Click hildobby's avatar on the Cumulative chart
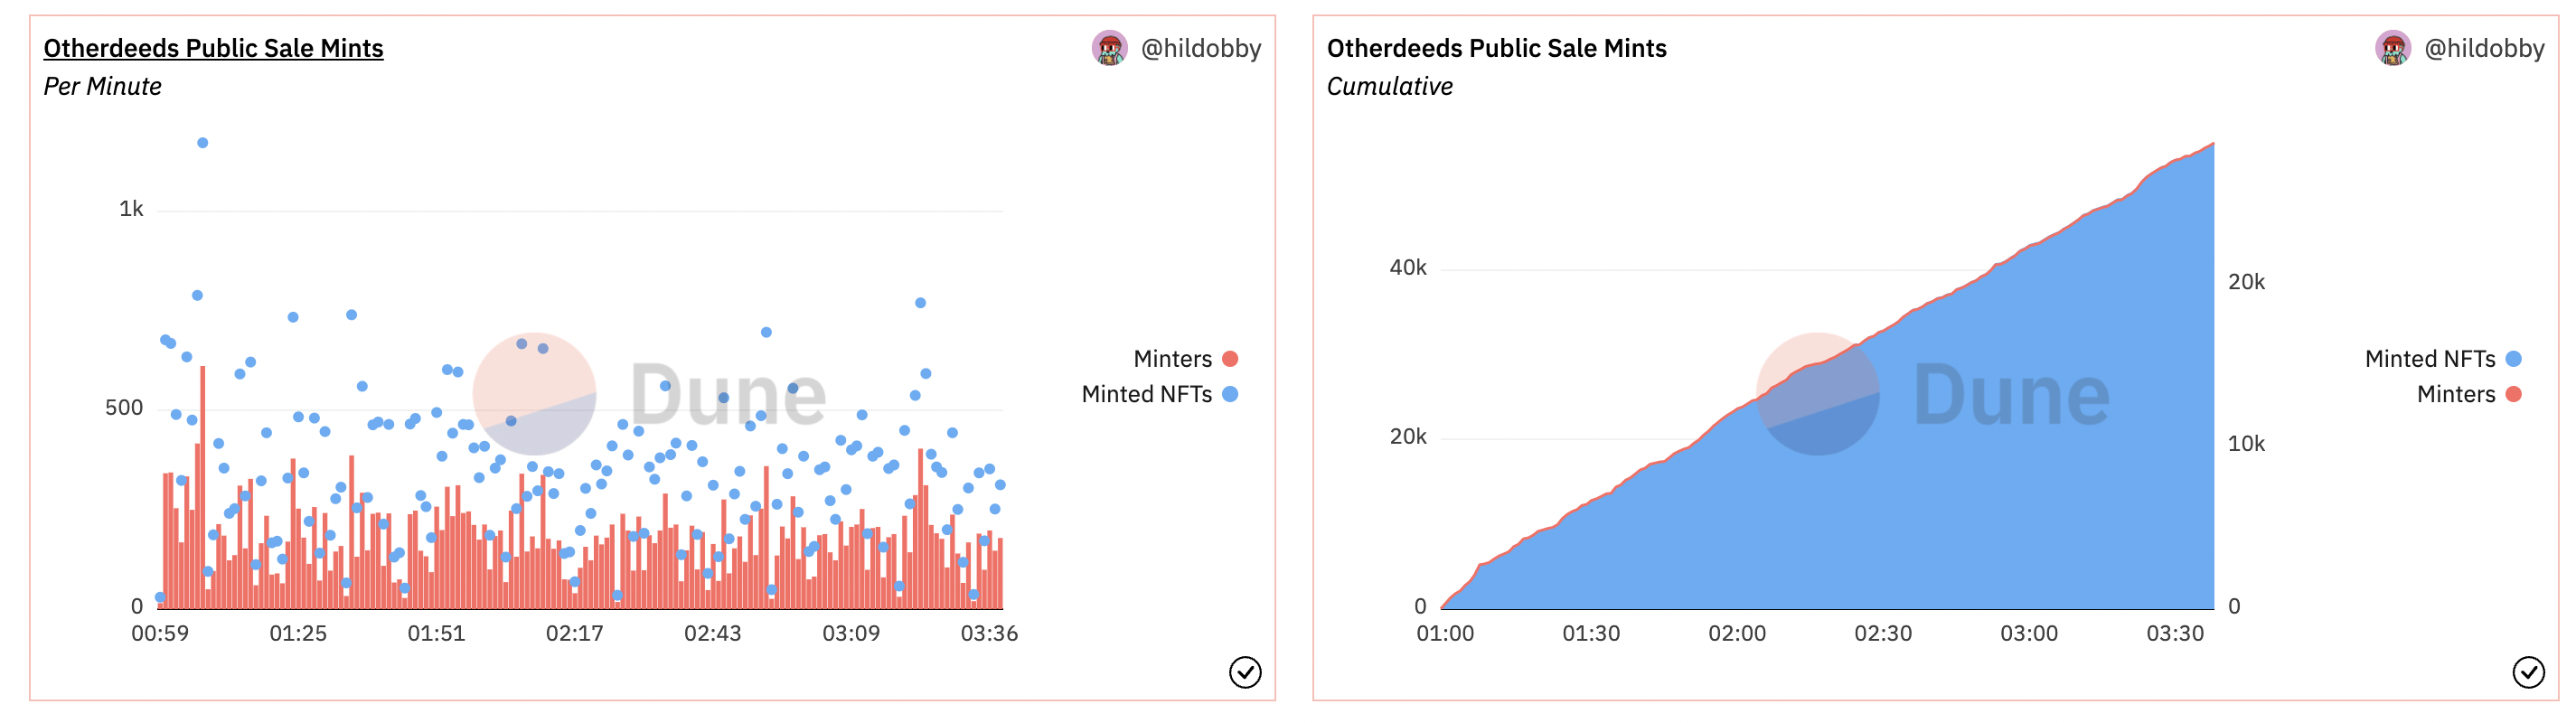 (x=2392, y=48)
